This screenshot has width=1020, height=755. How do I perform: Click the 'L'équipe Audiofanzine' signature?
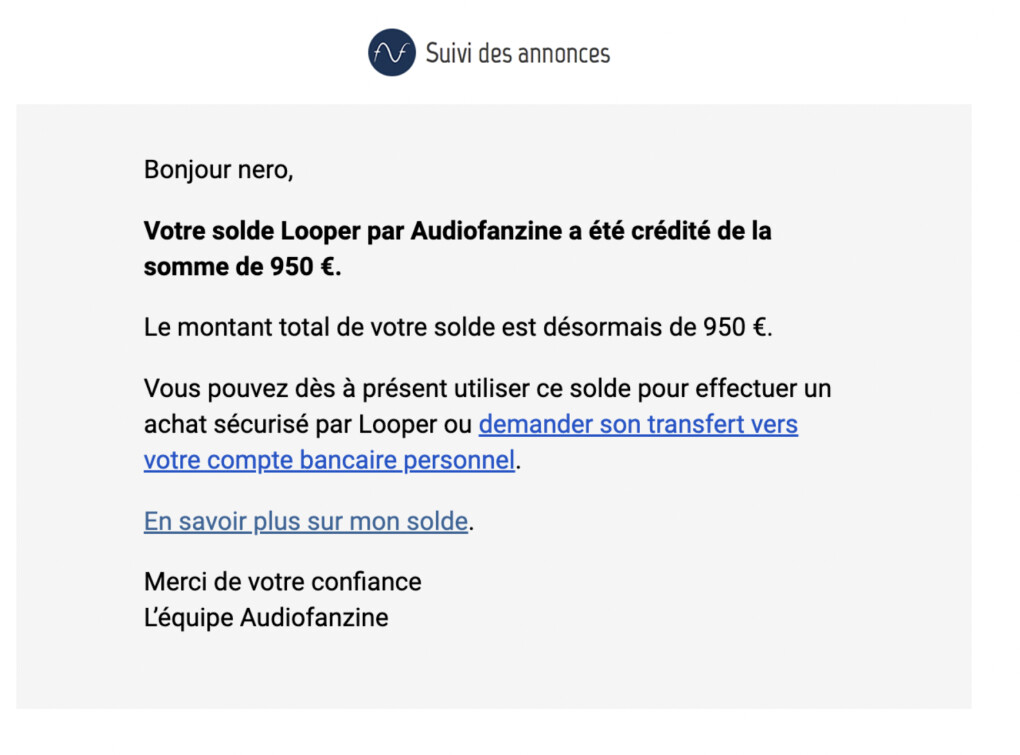tap(266, 617)
